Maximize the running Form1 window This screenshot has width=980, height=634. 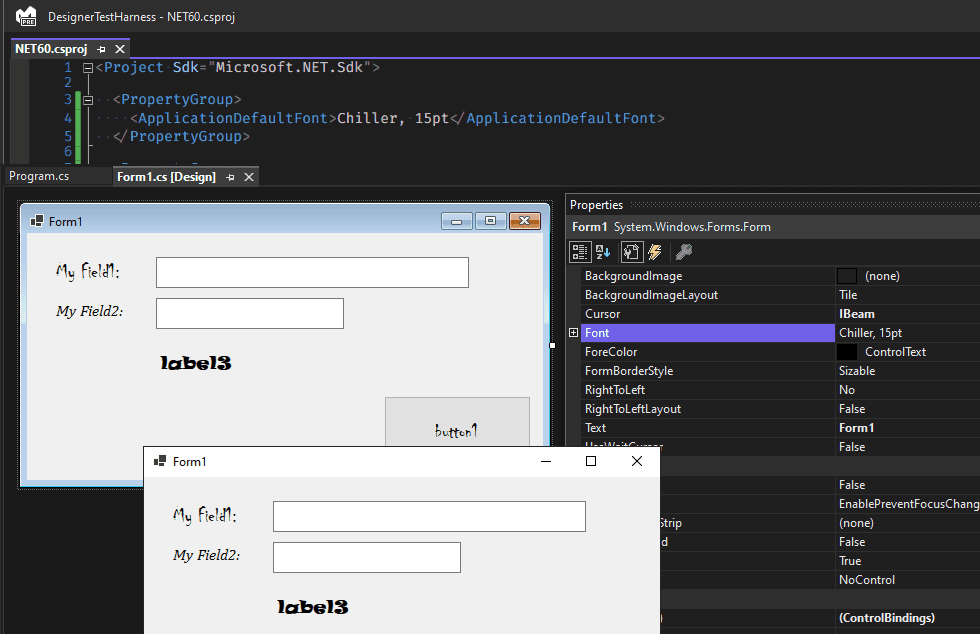pos(591,461)
